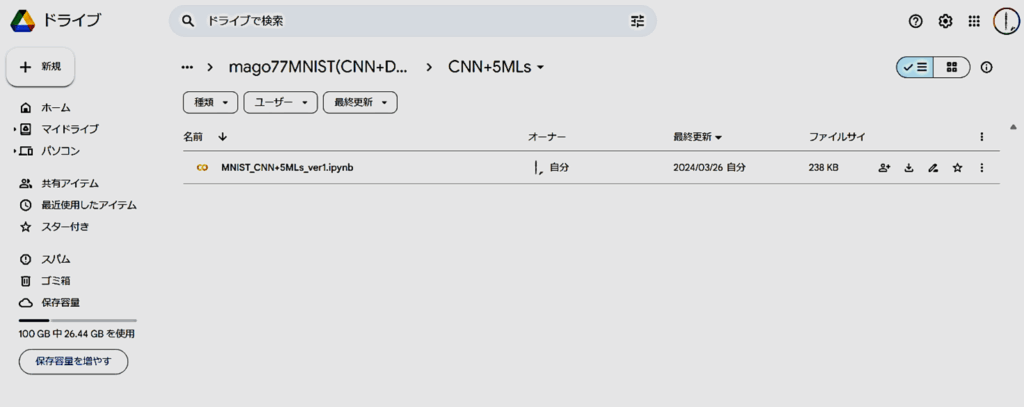Expand the マイドライブ tree item
Screen dimensions: 1024x407
pos(14,129)
